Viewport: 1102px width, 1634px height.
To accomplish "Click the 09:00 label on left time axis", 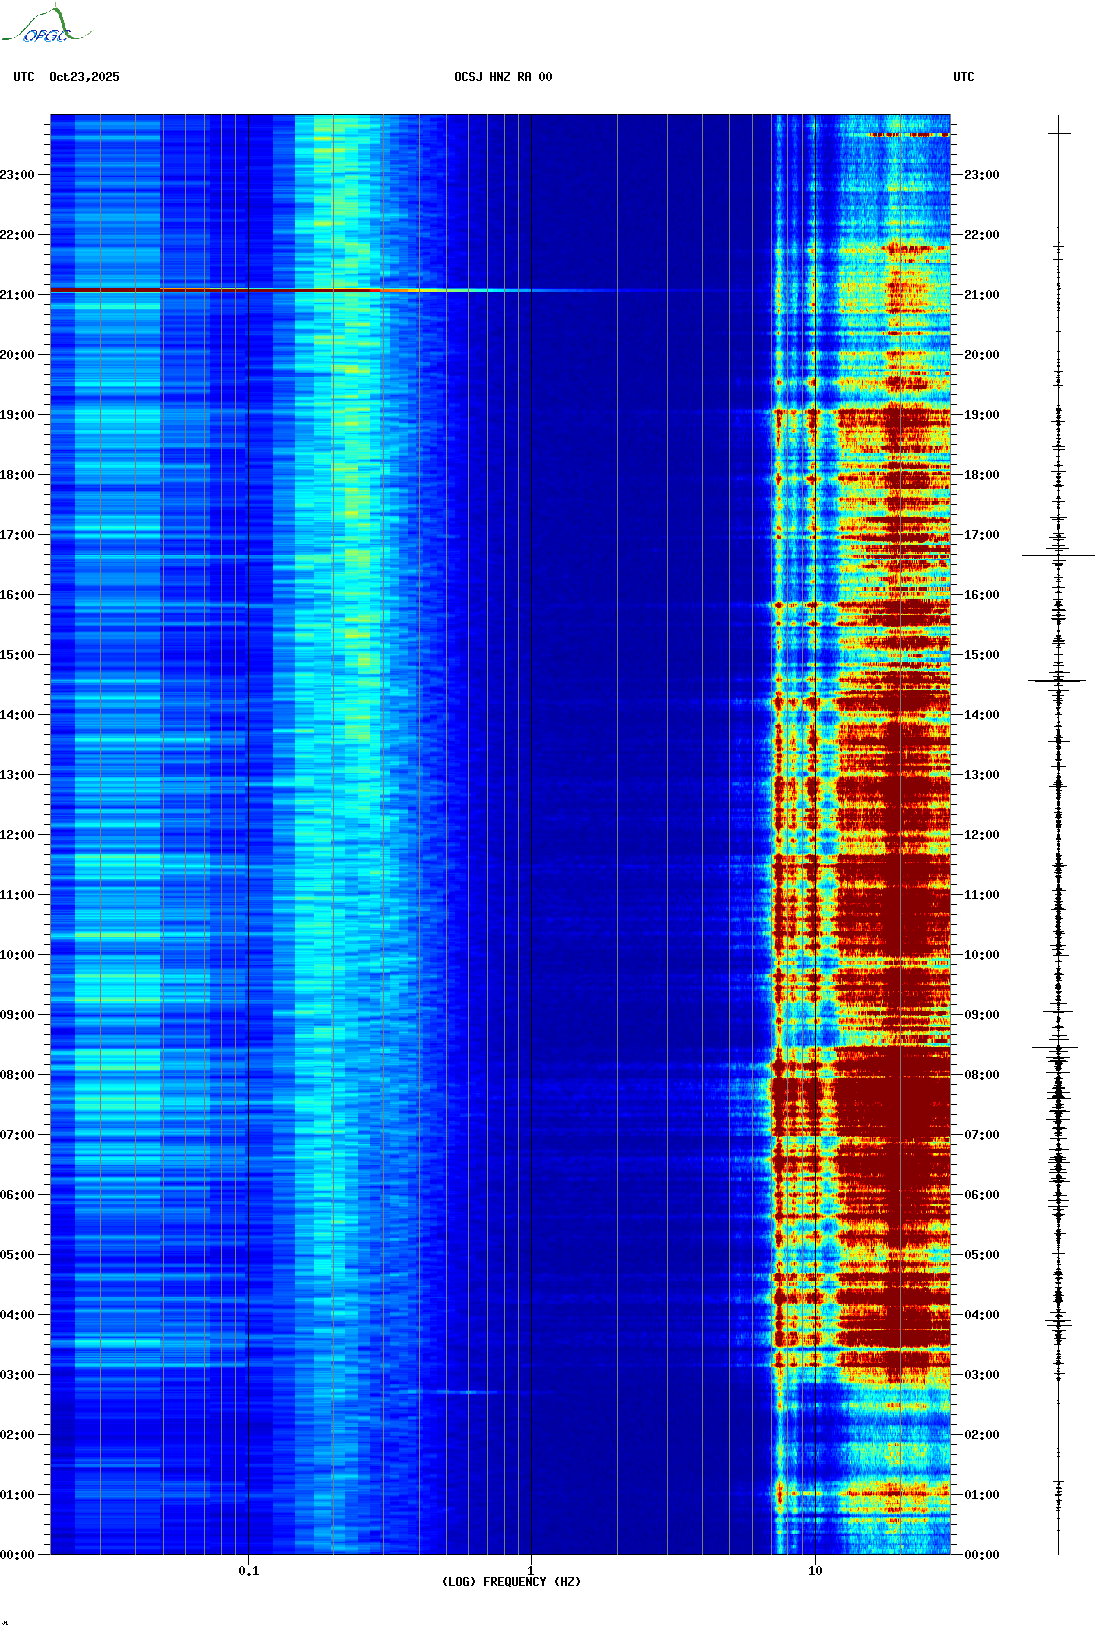I will [17, 1015].
